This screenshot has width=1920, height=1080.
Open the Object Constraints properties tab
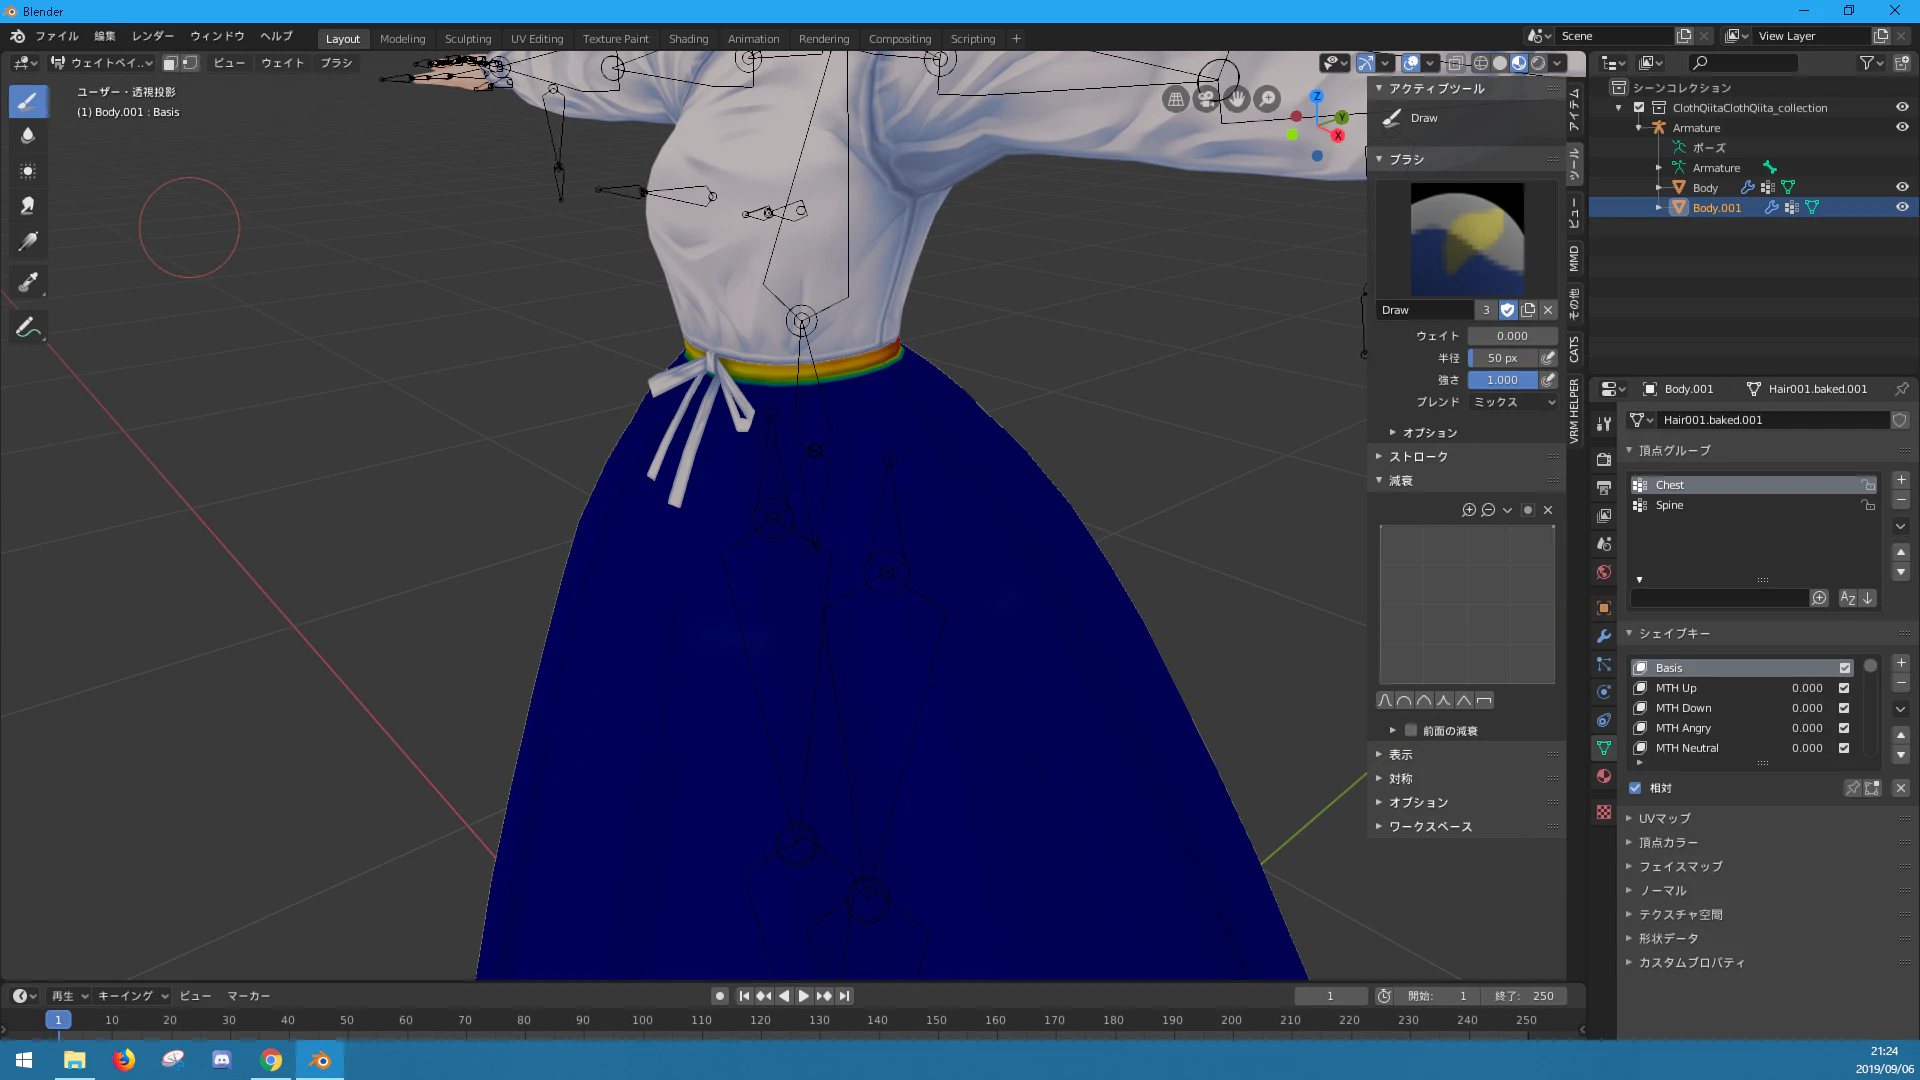tap(1604, 720)
